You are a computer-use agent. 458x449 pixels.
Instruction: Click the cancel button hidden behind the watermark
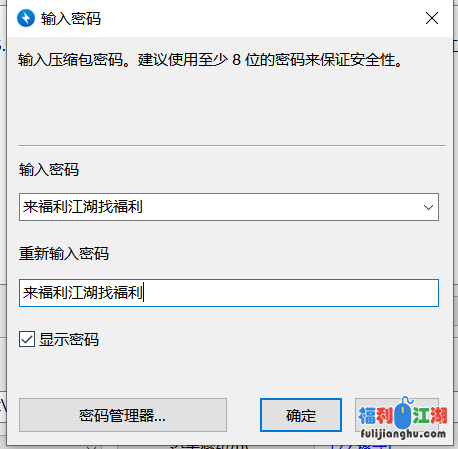(397, 415)
